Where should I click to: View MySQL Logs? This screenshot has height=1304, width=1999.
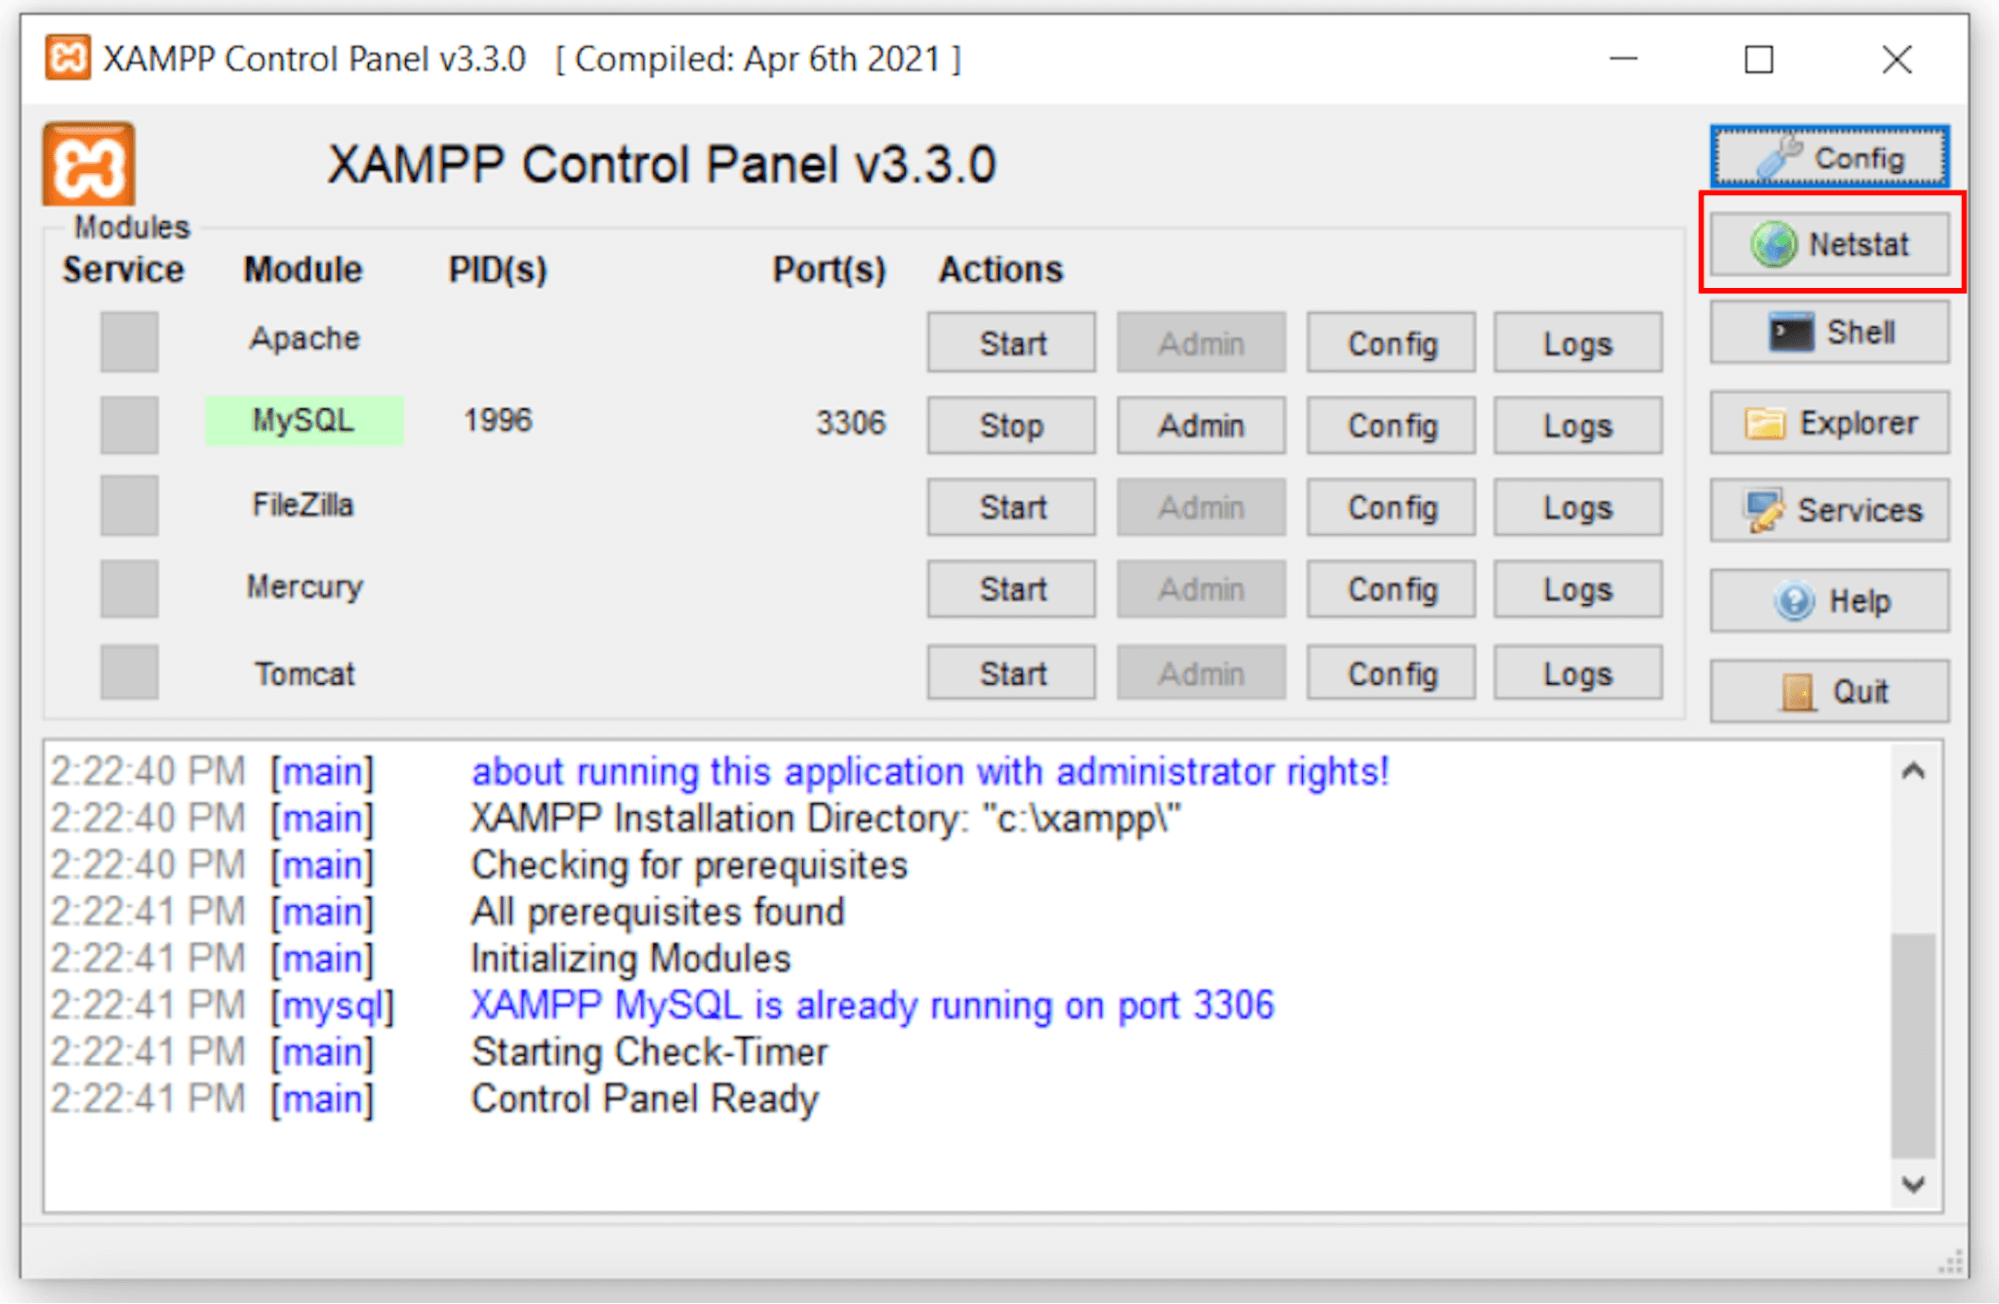tap(1576, 424)
